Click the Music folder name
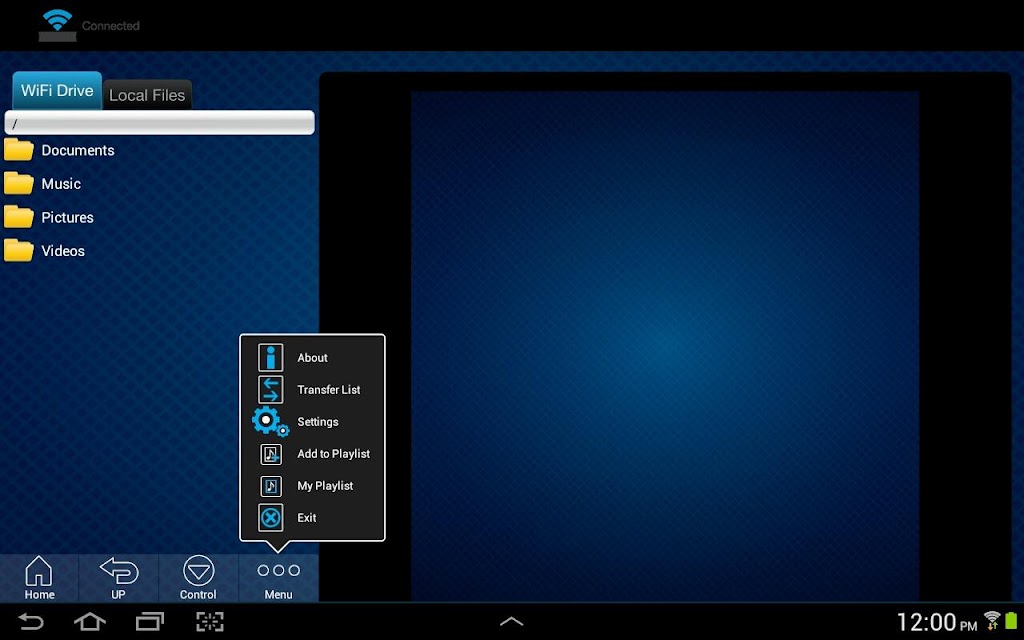Image resolution: width=1024 pixels, height=640 pixels. click(x=61, y=184)
